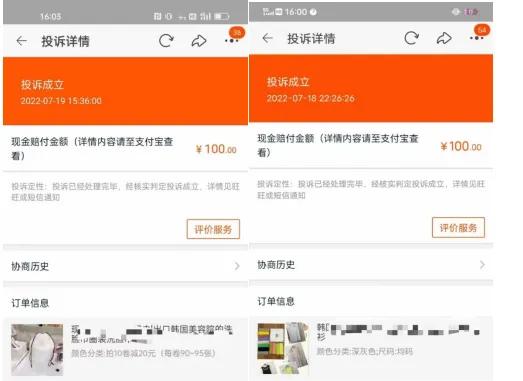Click 订单信息 heading in right screenshot
This screenshot has width=523, height=381.
tap(276, 301)
